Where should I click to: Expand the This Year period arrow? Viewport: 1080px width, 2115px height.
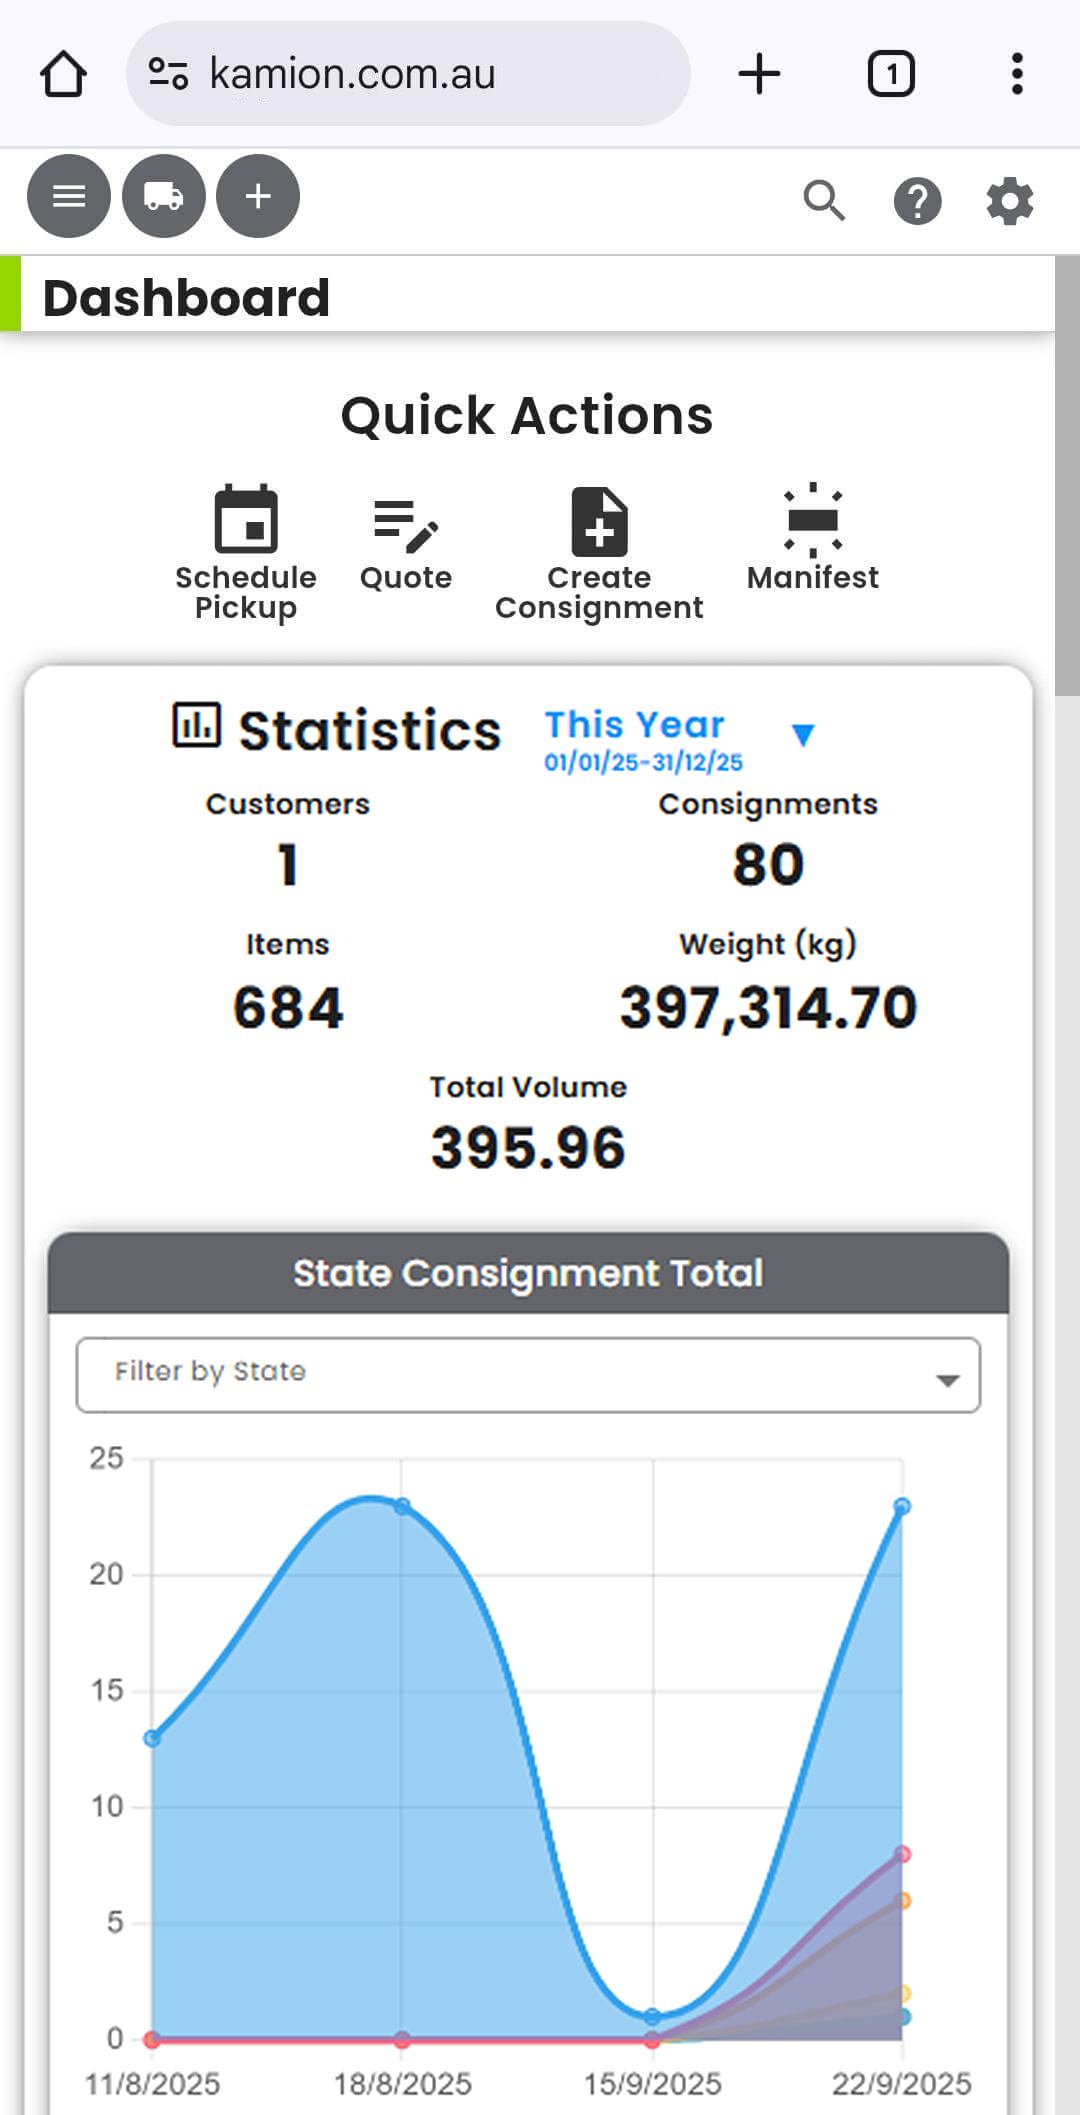pos(802,735)
